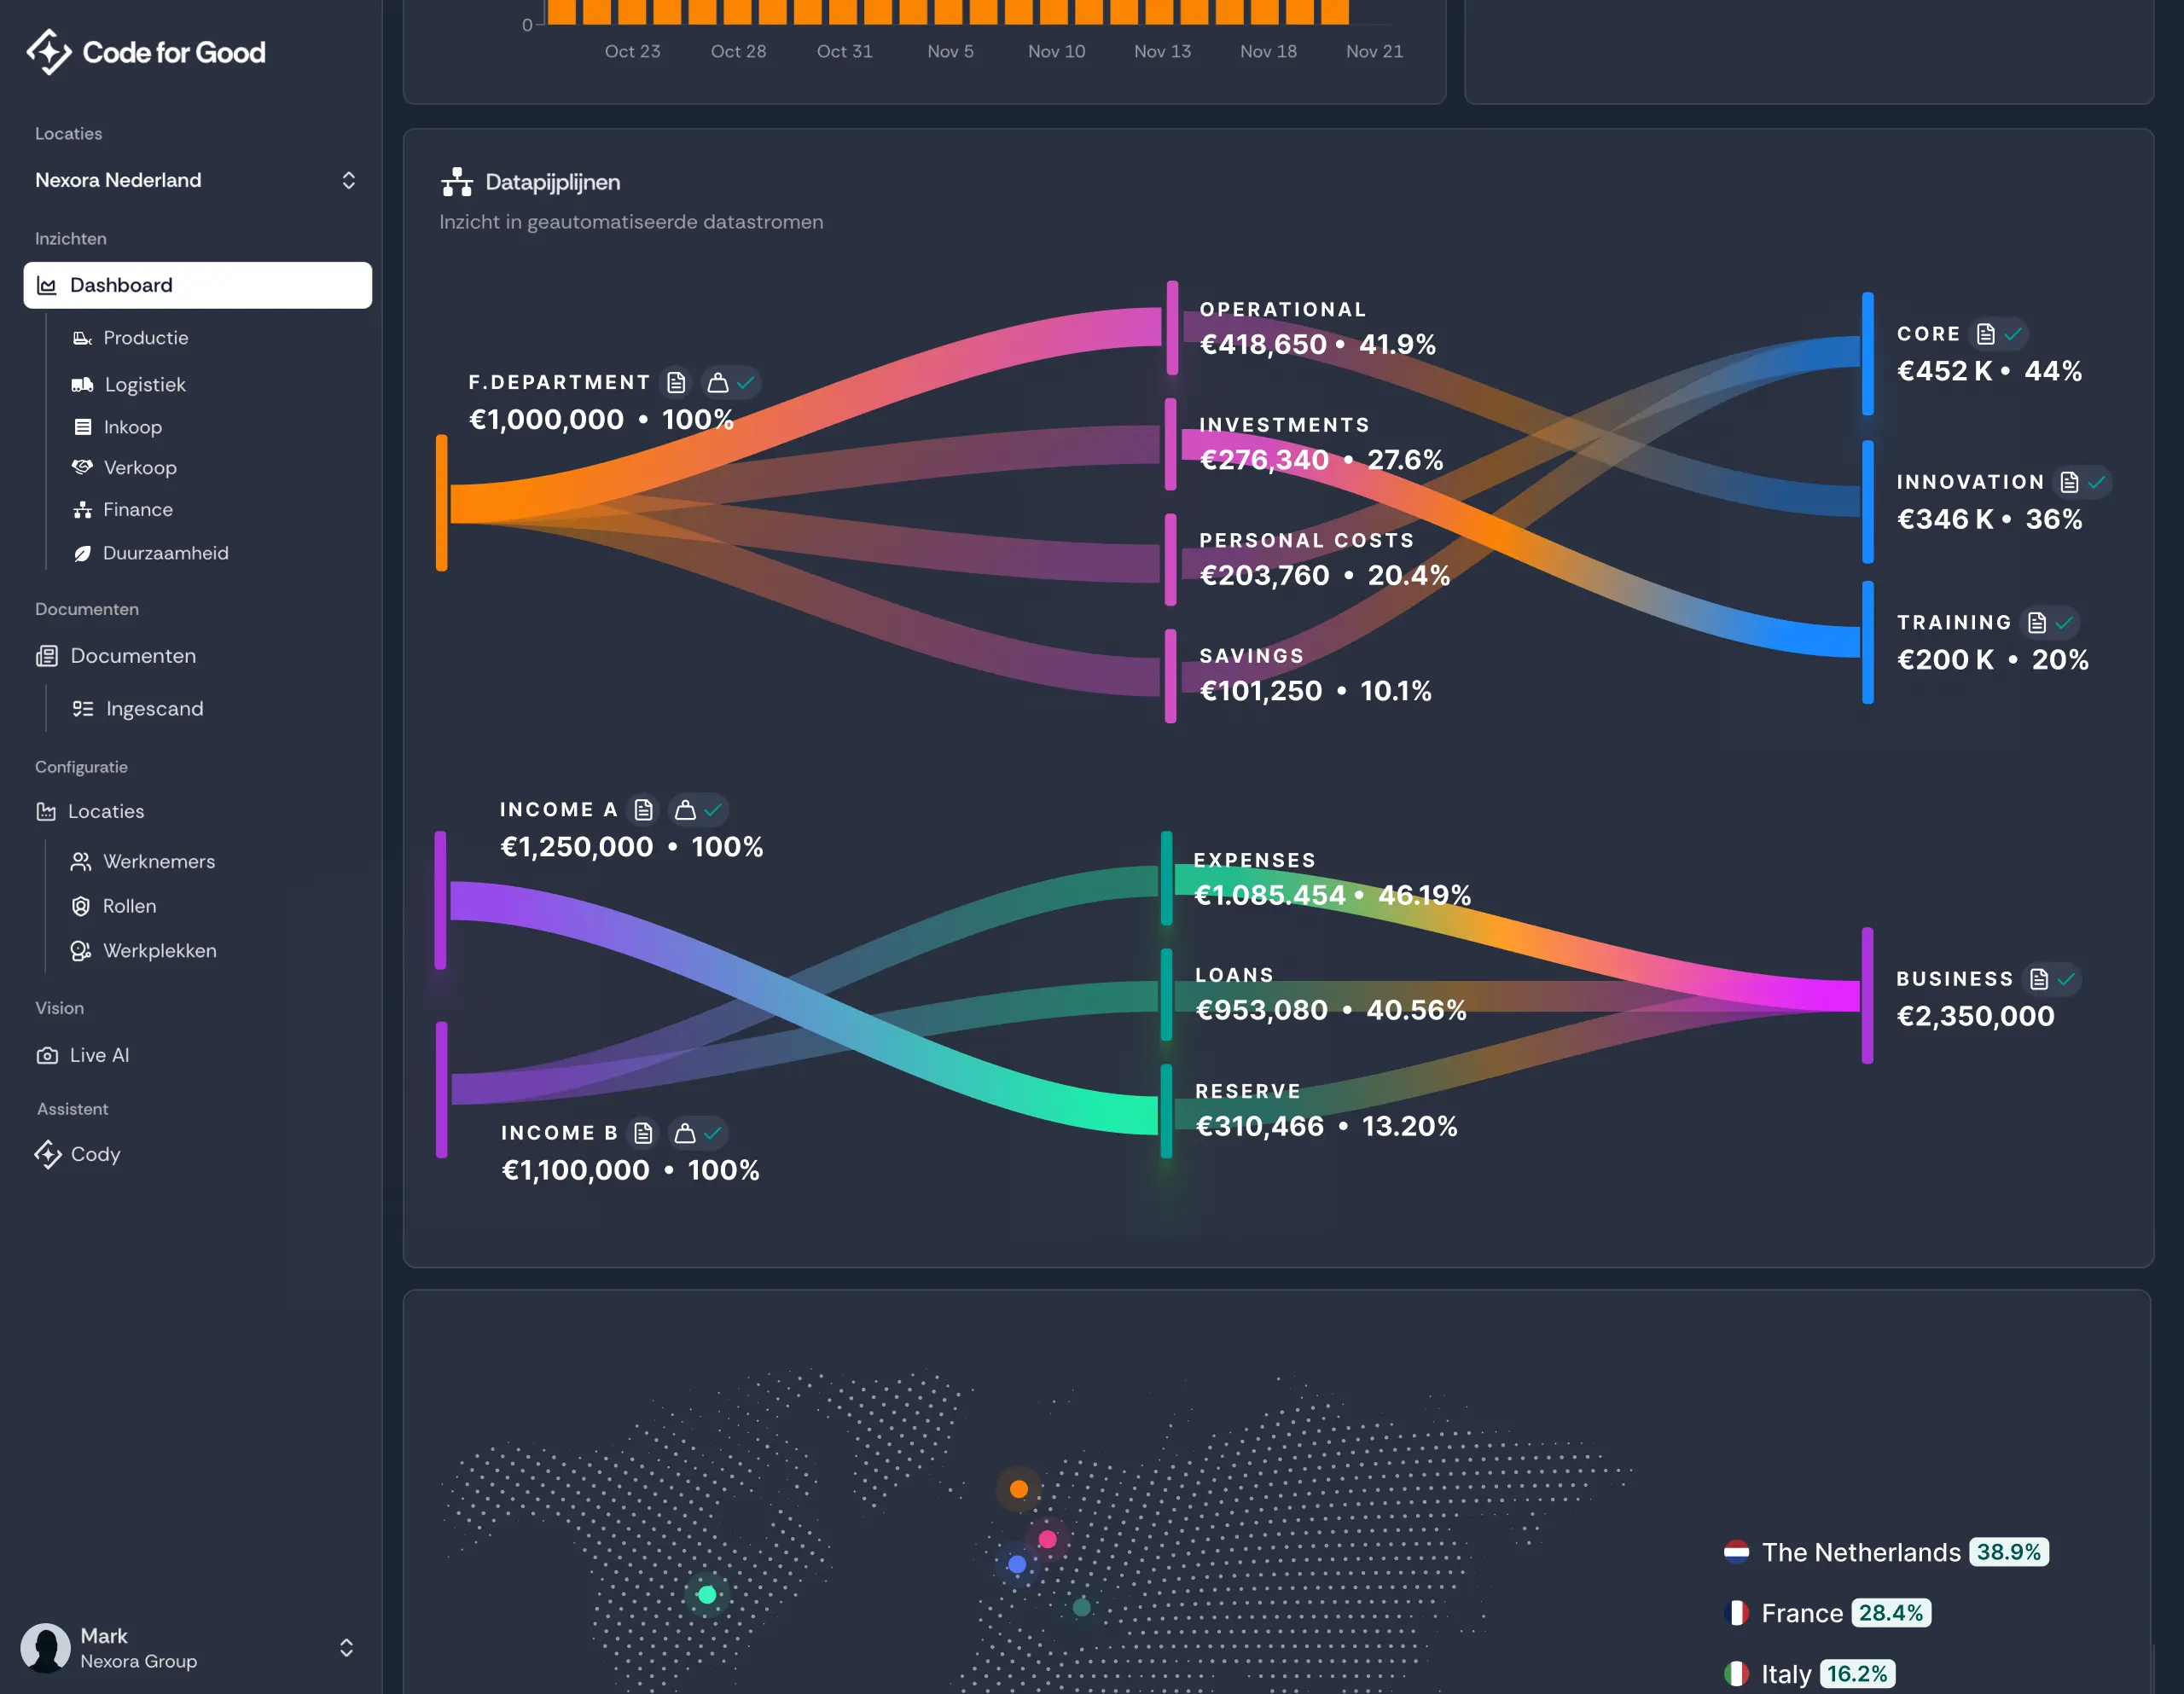Expand the Documenten sidebar section

pyautogui.click(x=132, y=656)
